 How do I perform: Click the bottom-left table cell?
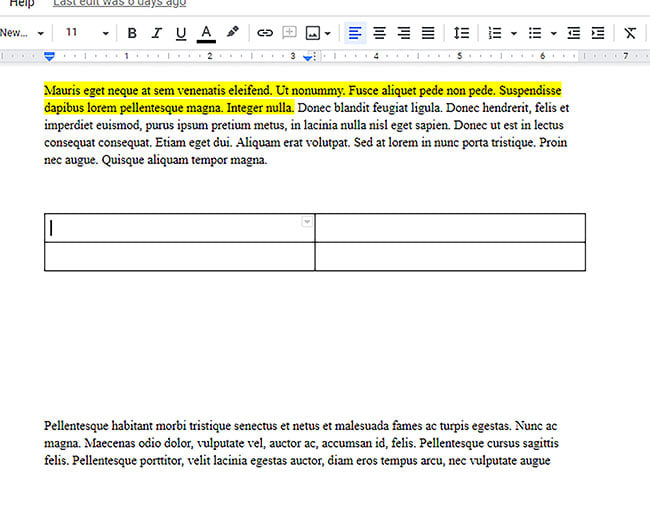point(179,257)
